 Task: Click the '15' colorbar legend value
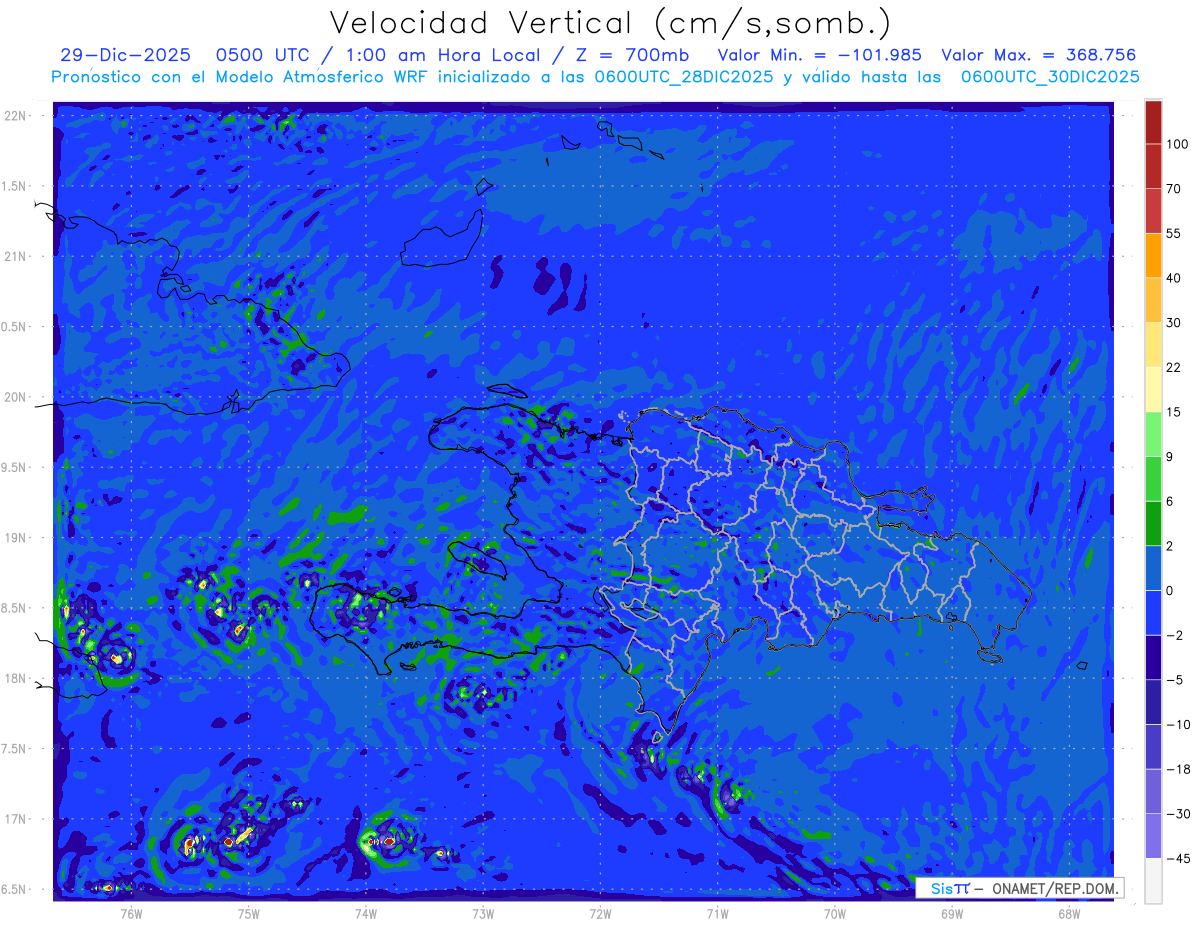[x=1174, y=412]
